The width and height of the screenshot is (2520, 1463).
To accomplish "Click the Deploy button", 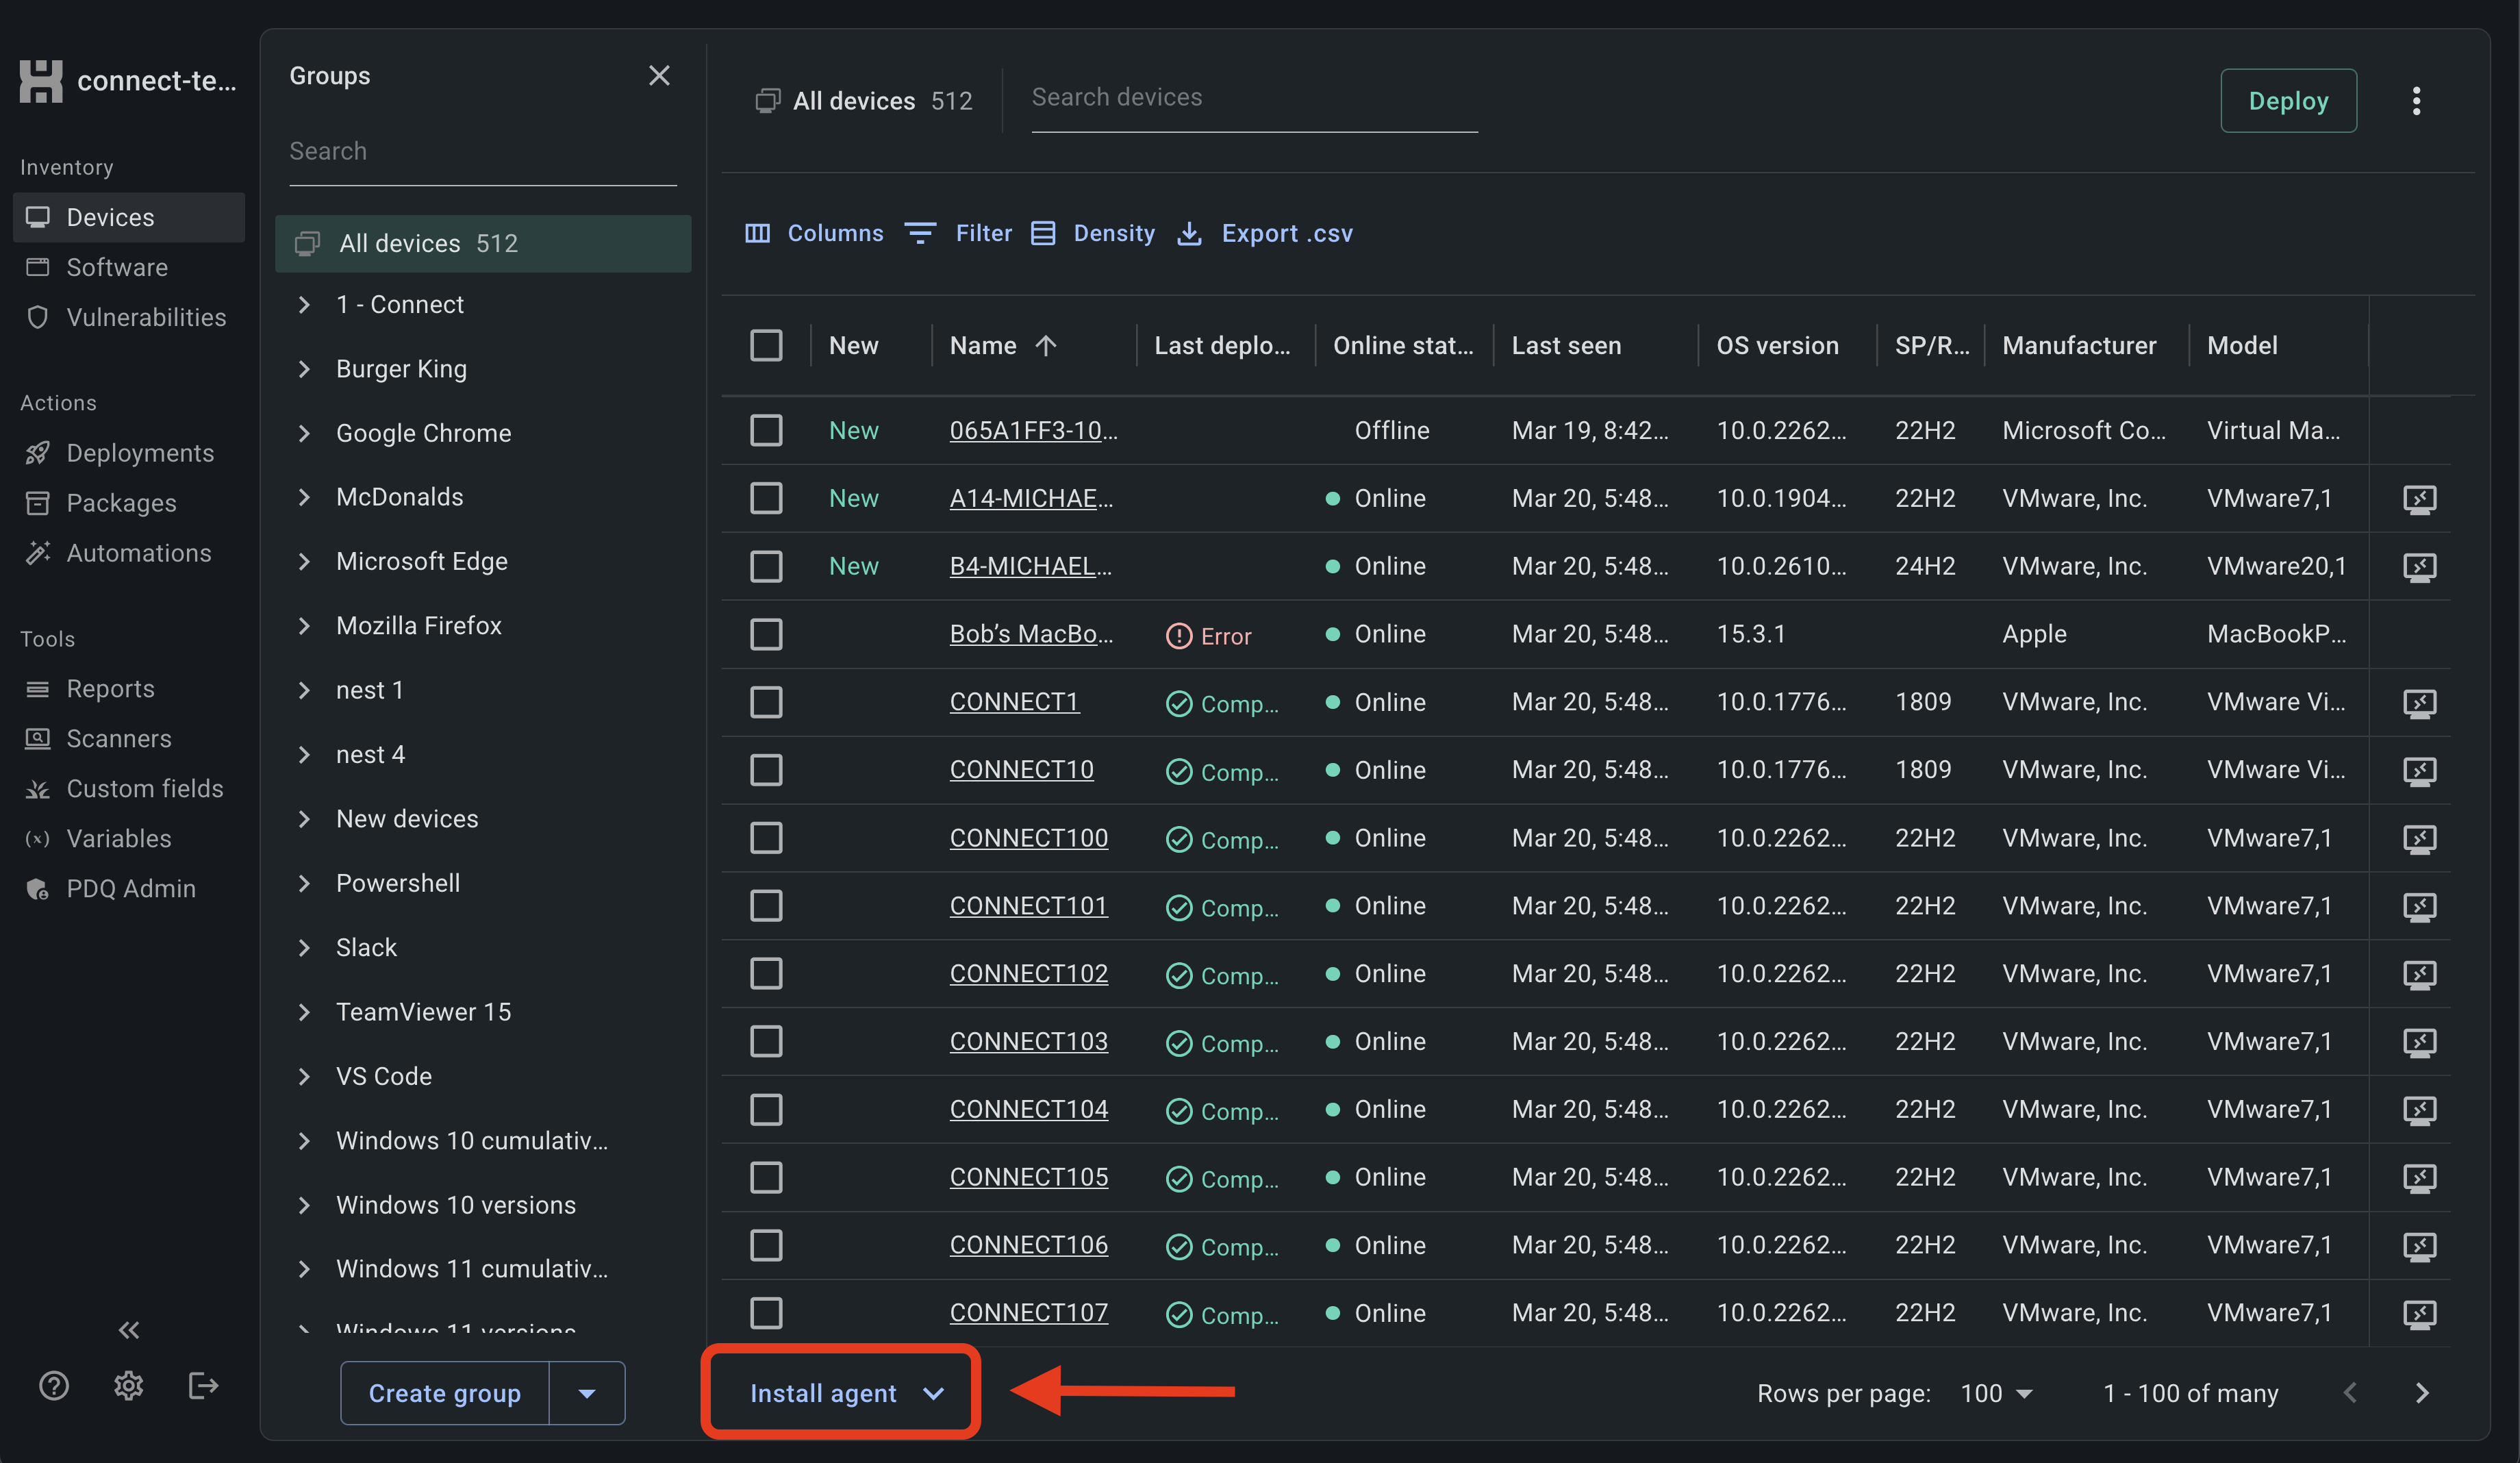I will pyautogui.click(x=2288, y=101).
